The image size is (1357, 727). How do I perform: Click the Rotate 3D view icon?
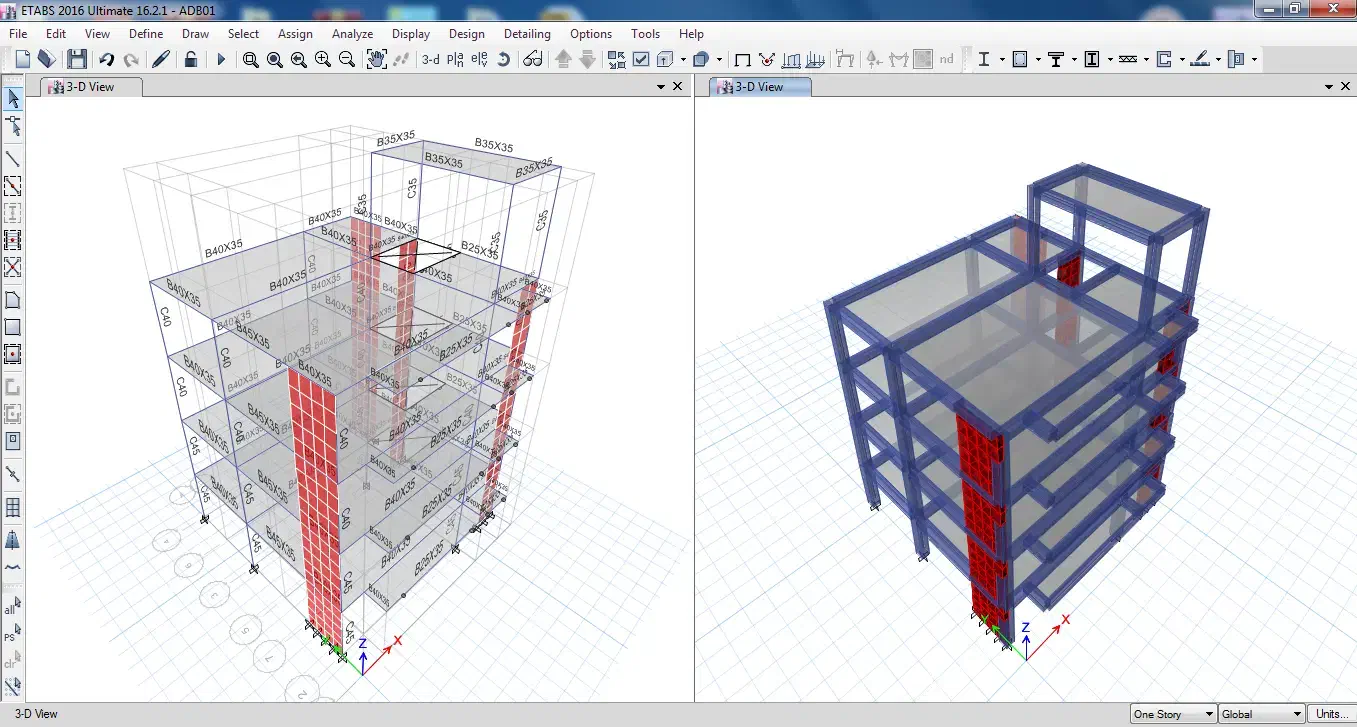coord(504,59)
